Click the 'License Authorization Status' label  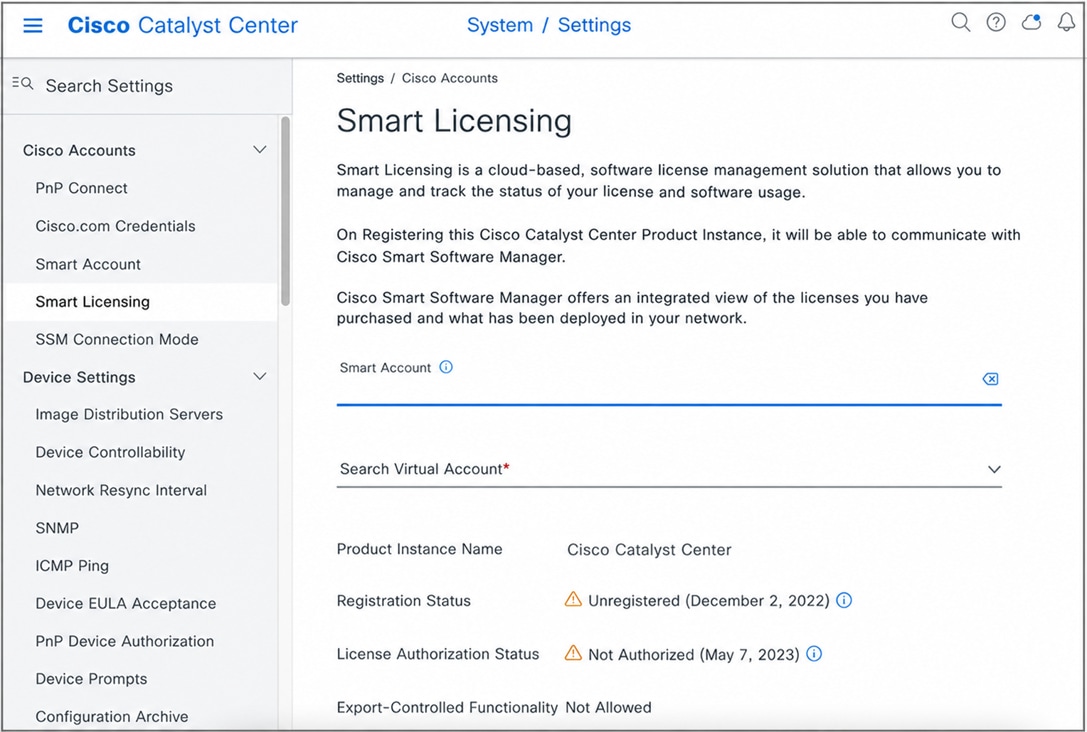click(x=438, y=654)
